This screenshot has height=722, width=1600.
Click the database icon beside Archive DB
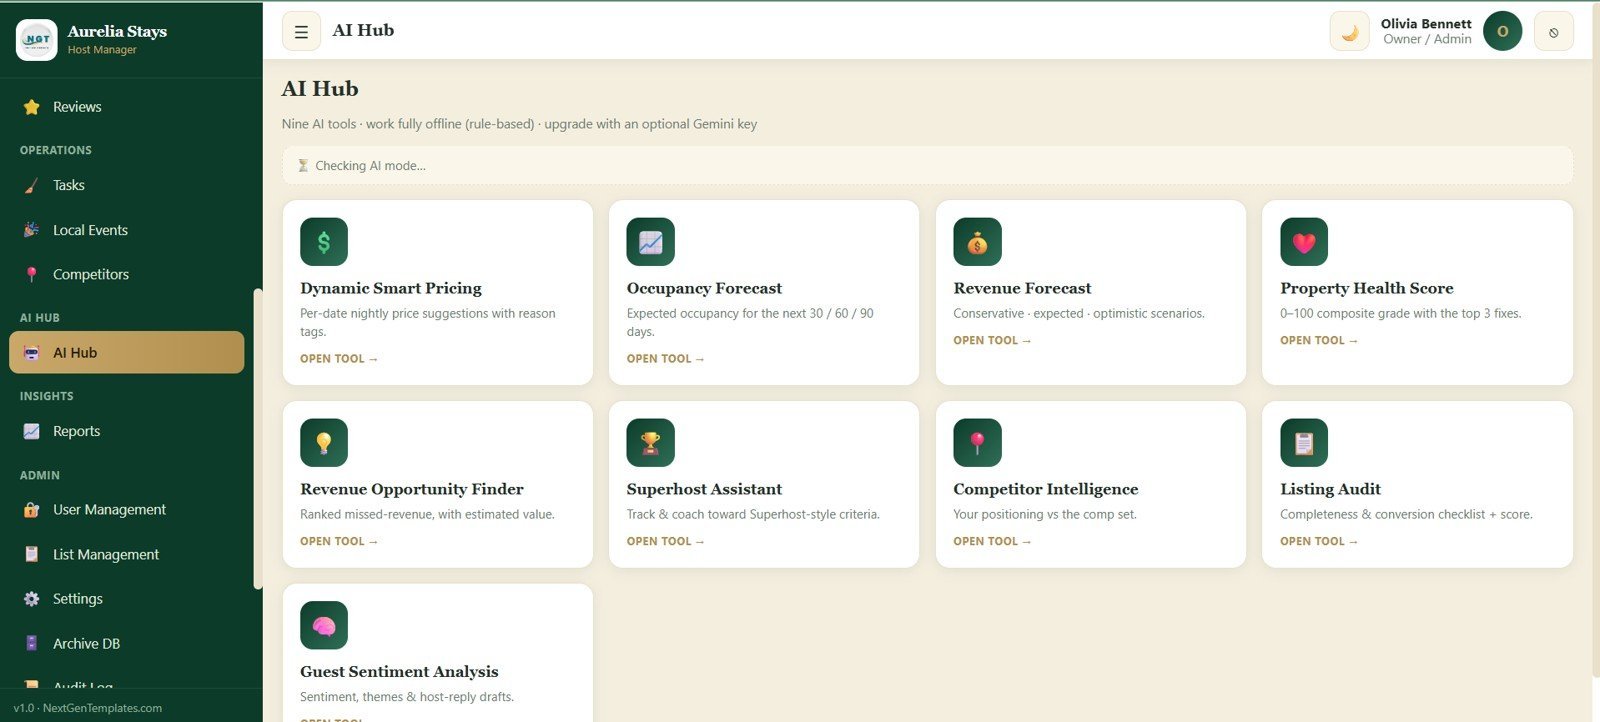[32, 643]
